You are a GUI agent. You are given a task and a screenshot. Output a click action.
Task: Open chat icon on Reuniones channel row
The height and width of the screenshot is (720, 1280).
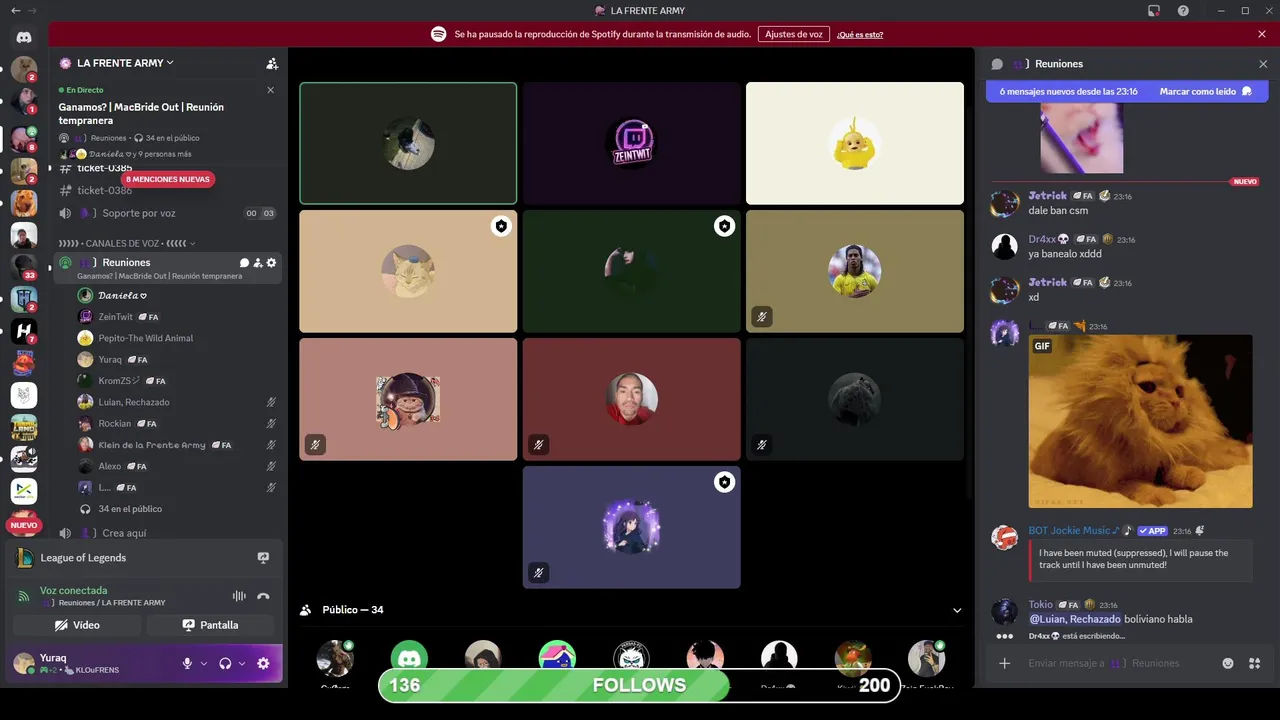point(244,263)
